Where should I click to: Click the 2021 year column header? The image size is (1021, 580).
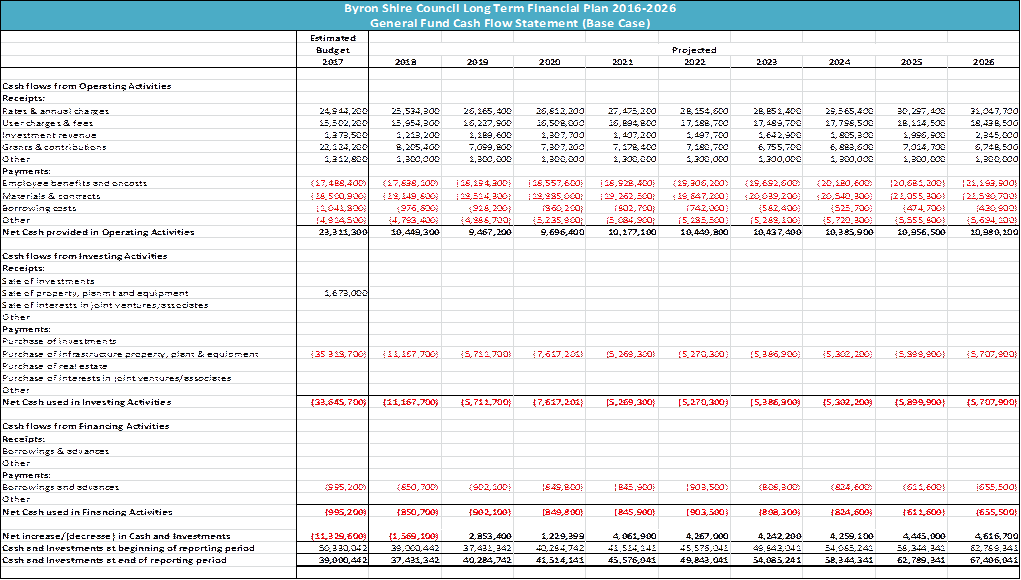tap(622, 62)
